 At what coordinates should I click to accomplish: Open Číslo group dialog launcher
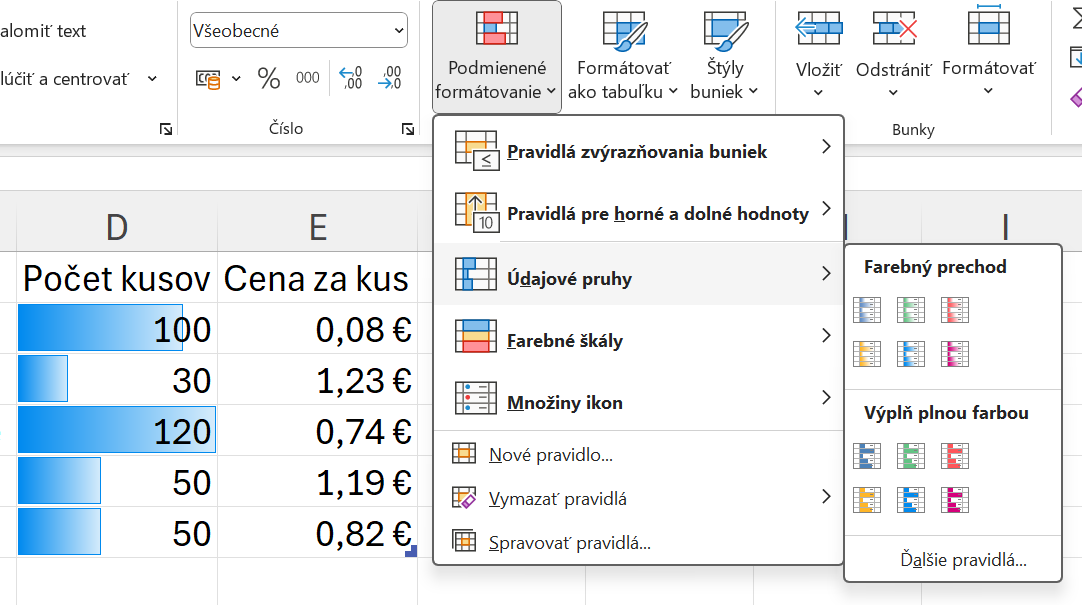click(408, 129)
